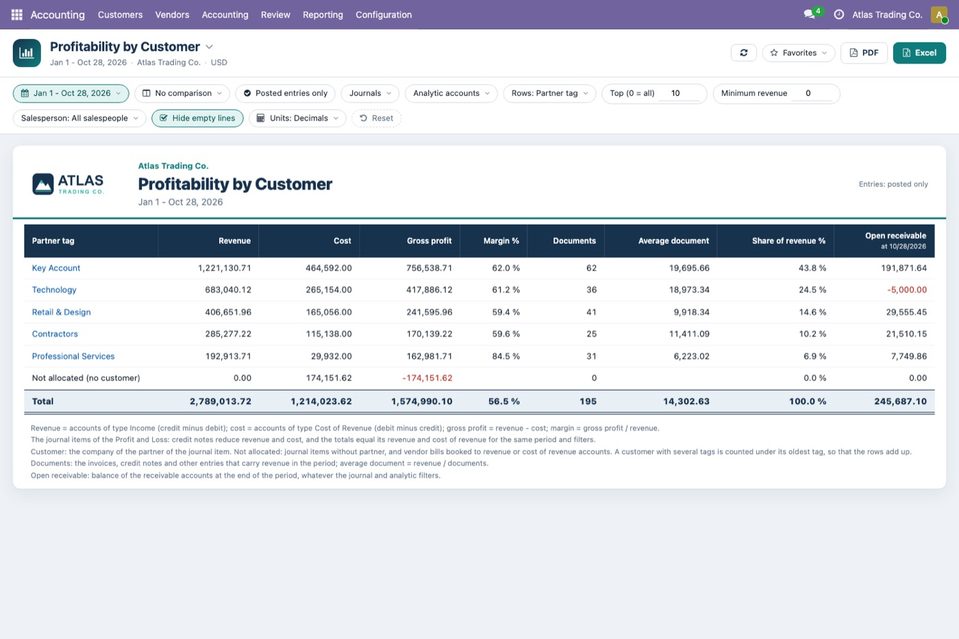Open the Accounting menu item

(x=224, y=14)
